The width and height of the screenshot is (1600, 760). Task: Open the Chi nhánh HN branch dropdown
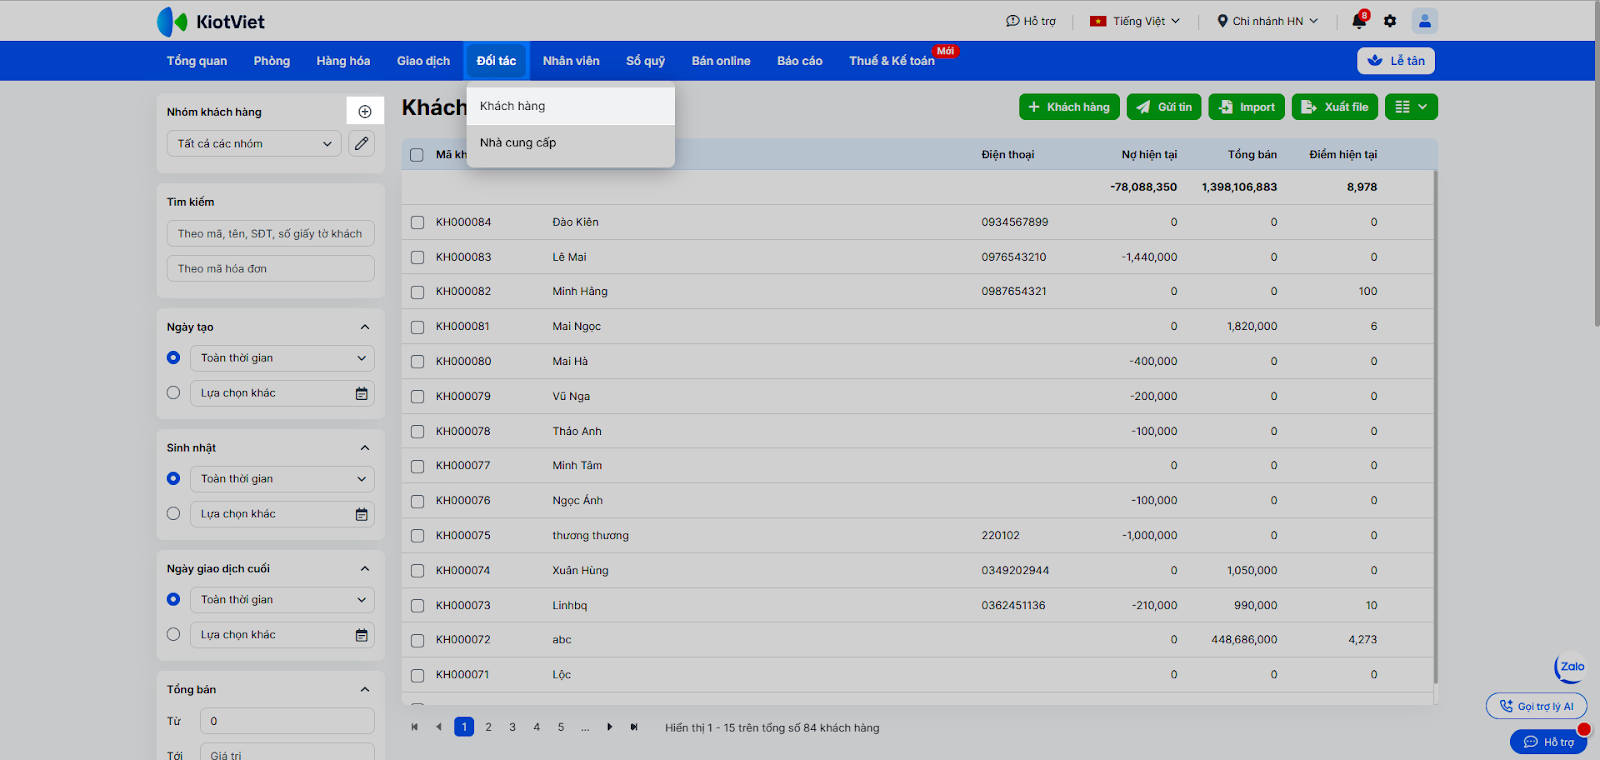(x=1268, y=21)
